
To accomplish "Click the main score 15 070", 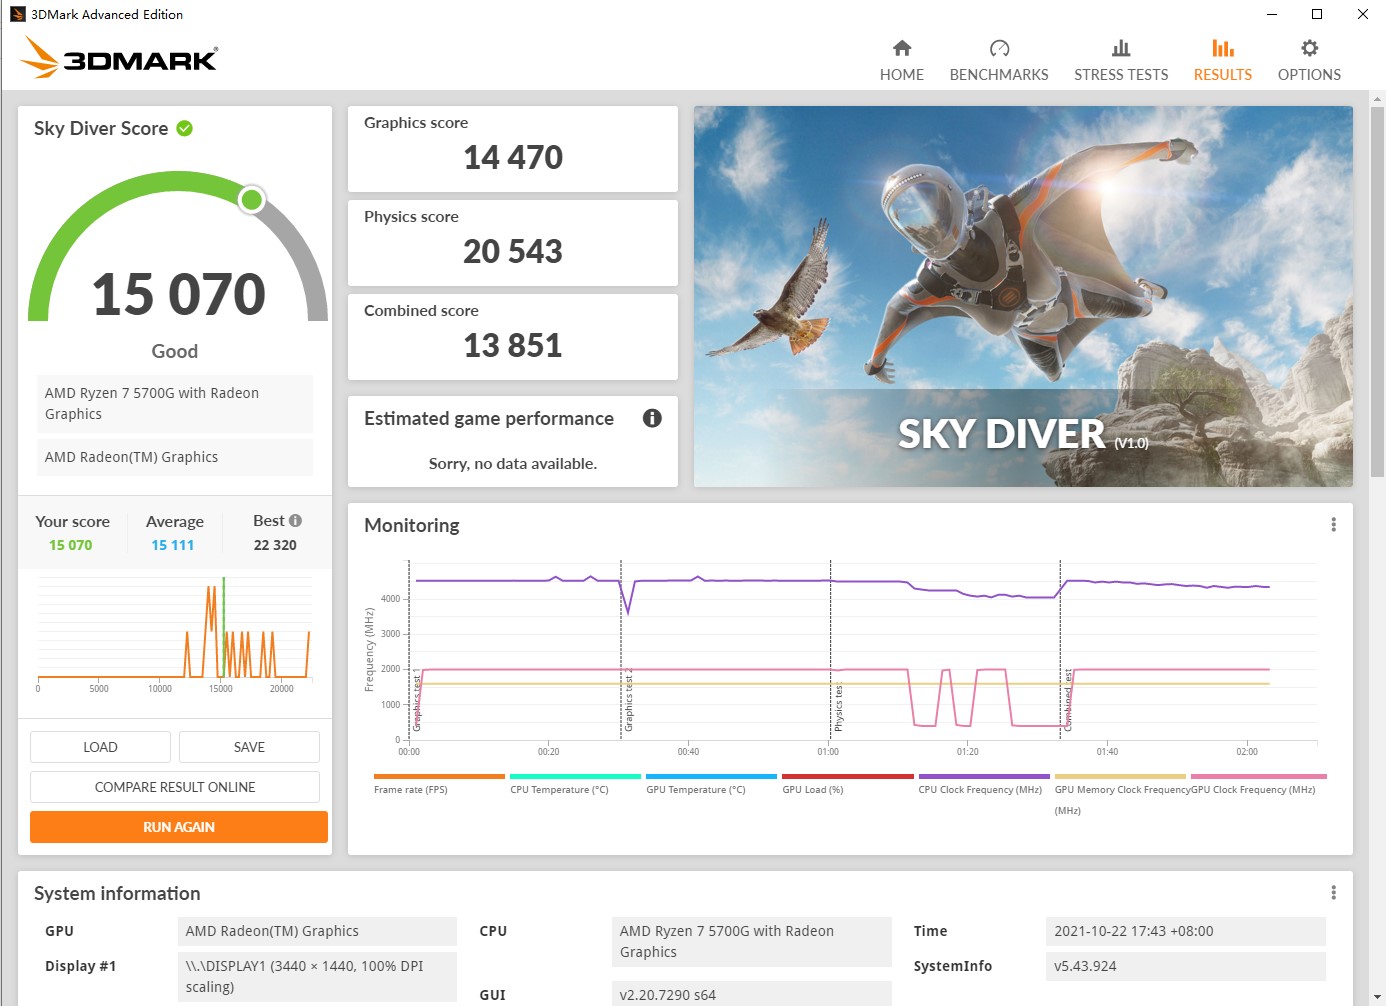I will pos(179,295).
